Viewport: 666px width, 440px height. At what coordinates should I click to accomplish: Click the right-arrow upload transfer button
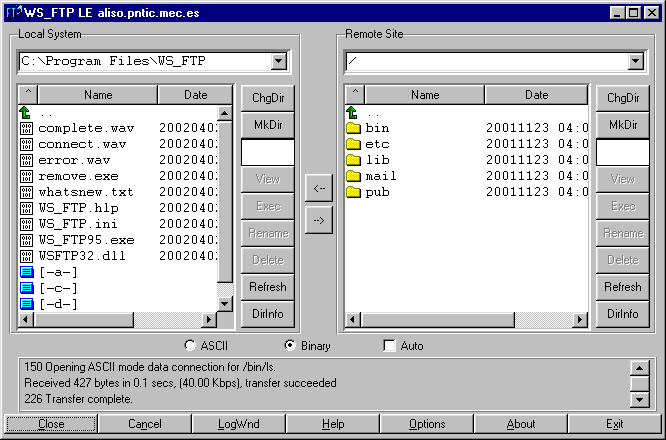[318, 221]
